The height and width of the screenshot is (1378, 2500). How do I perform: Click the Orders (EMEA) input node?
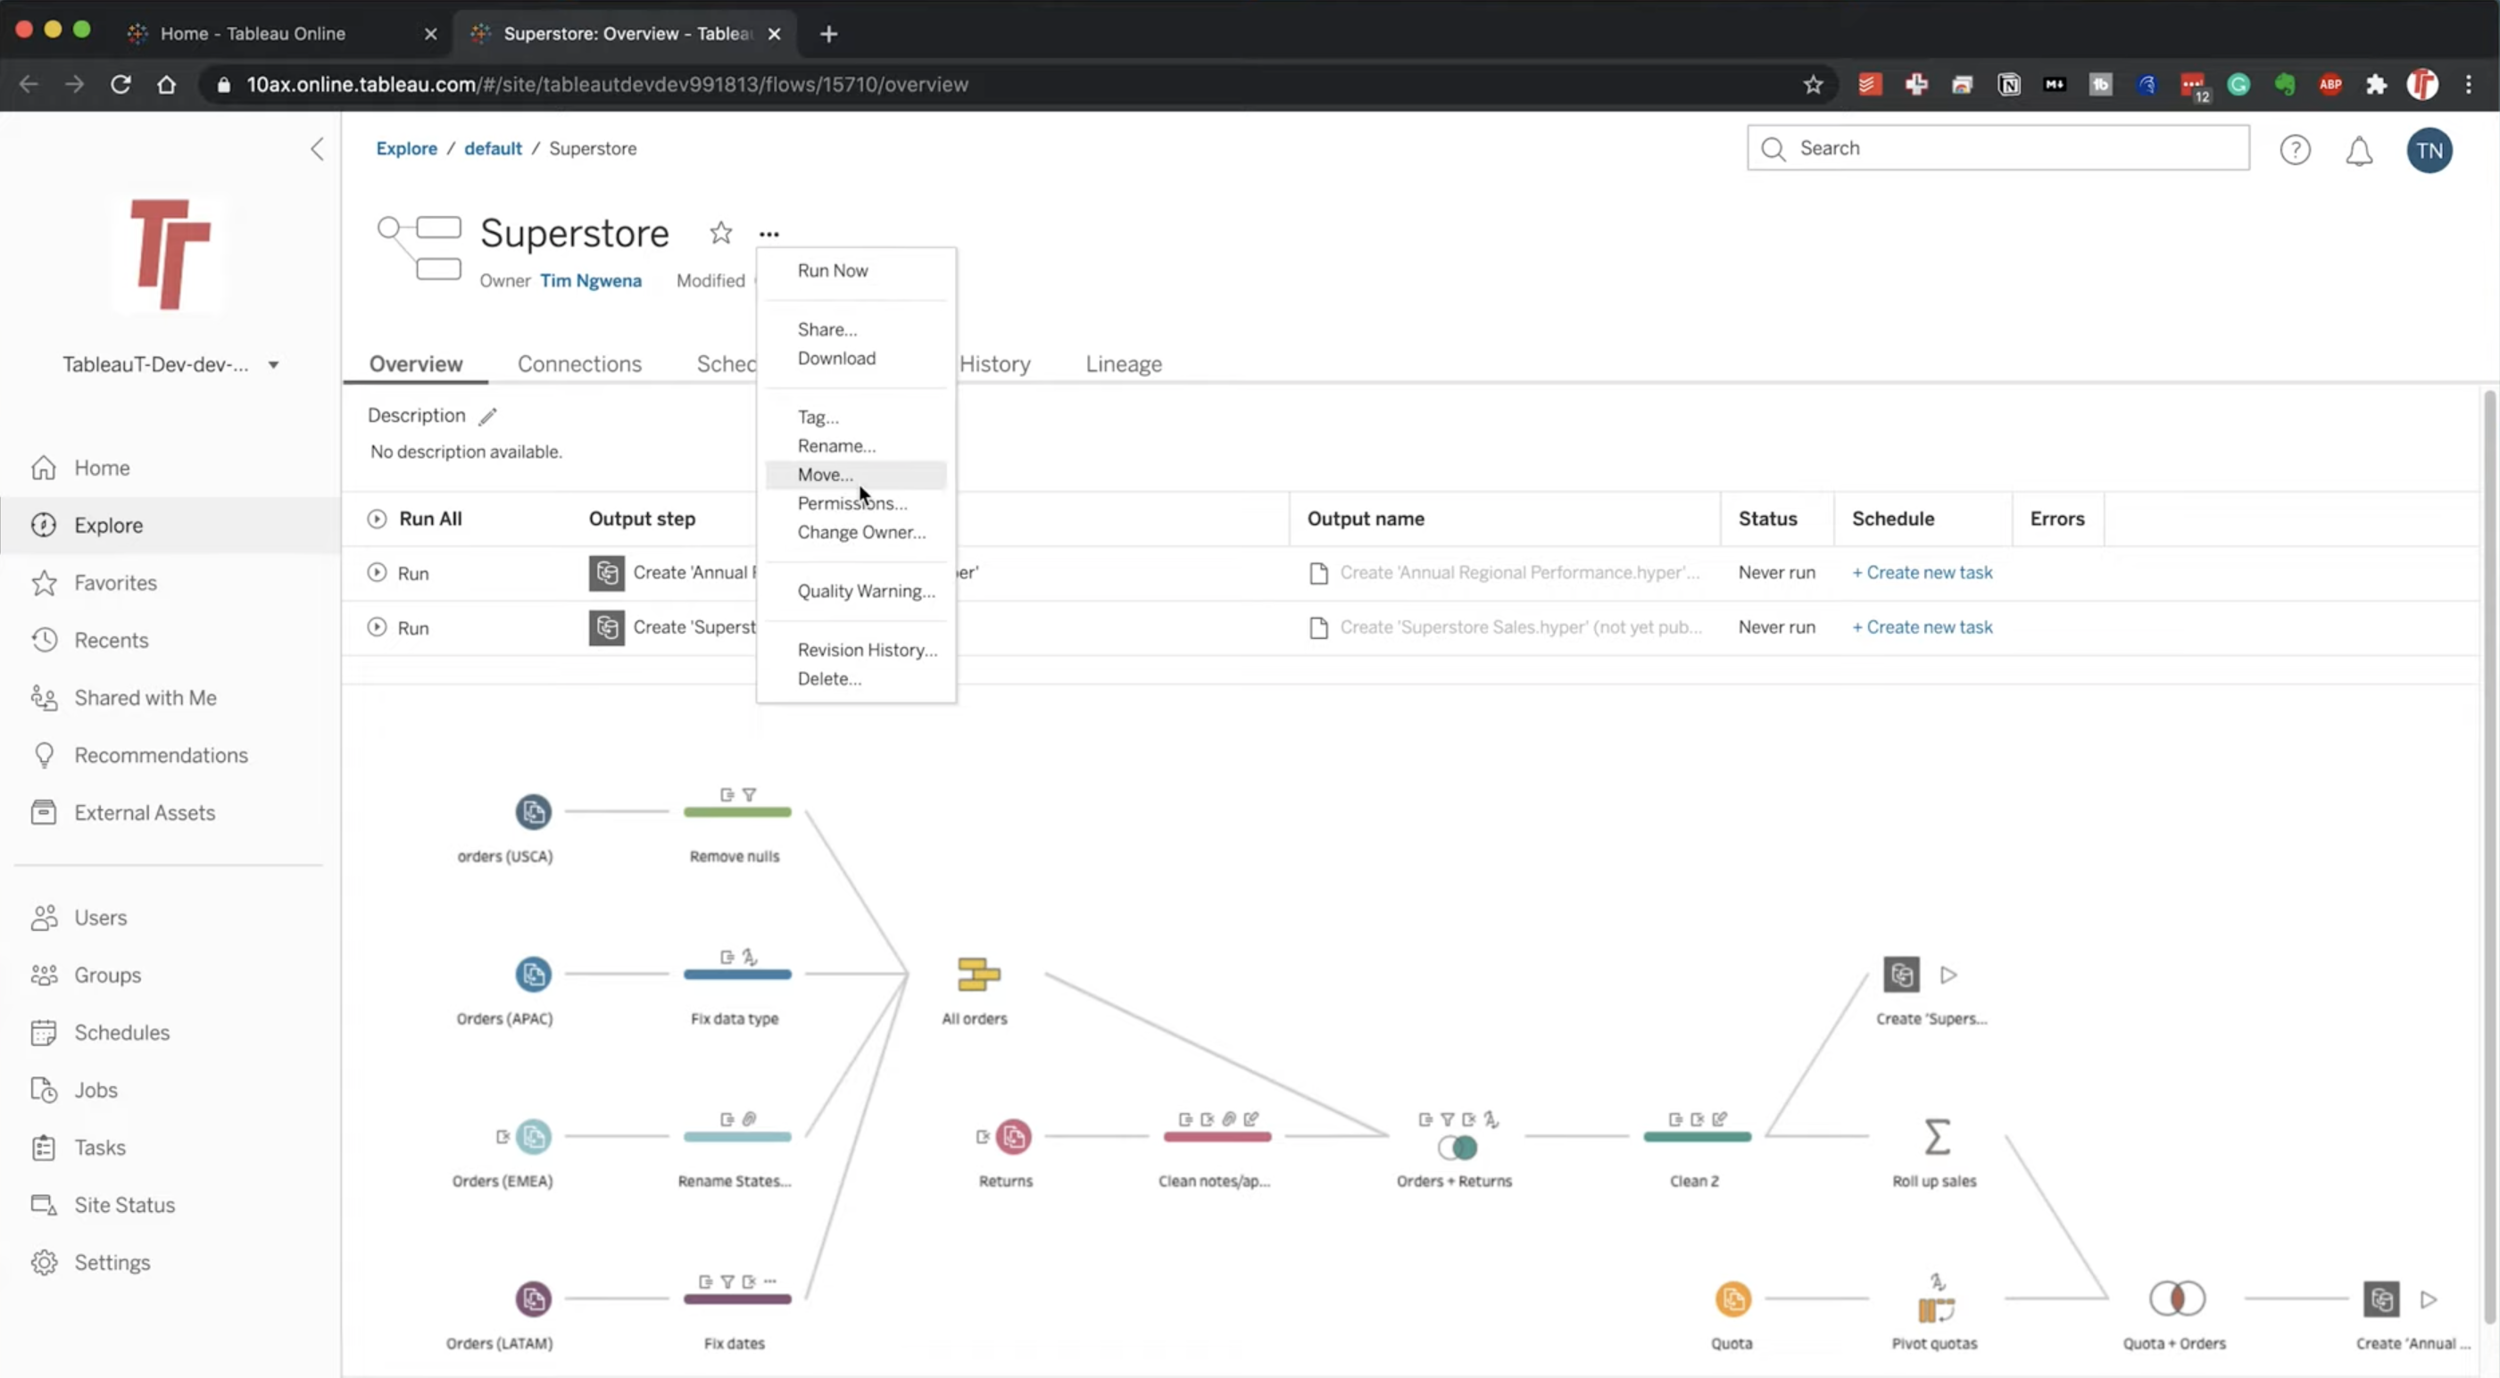point(533,1136)
